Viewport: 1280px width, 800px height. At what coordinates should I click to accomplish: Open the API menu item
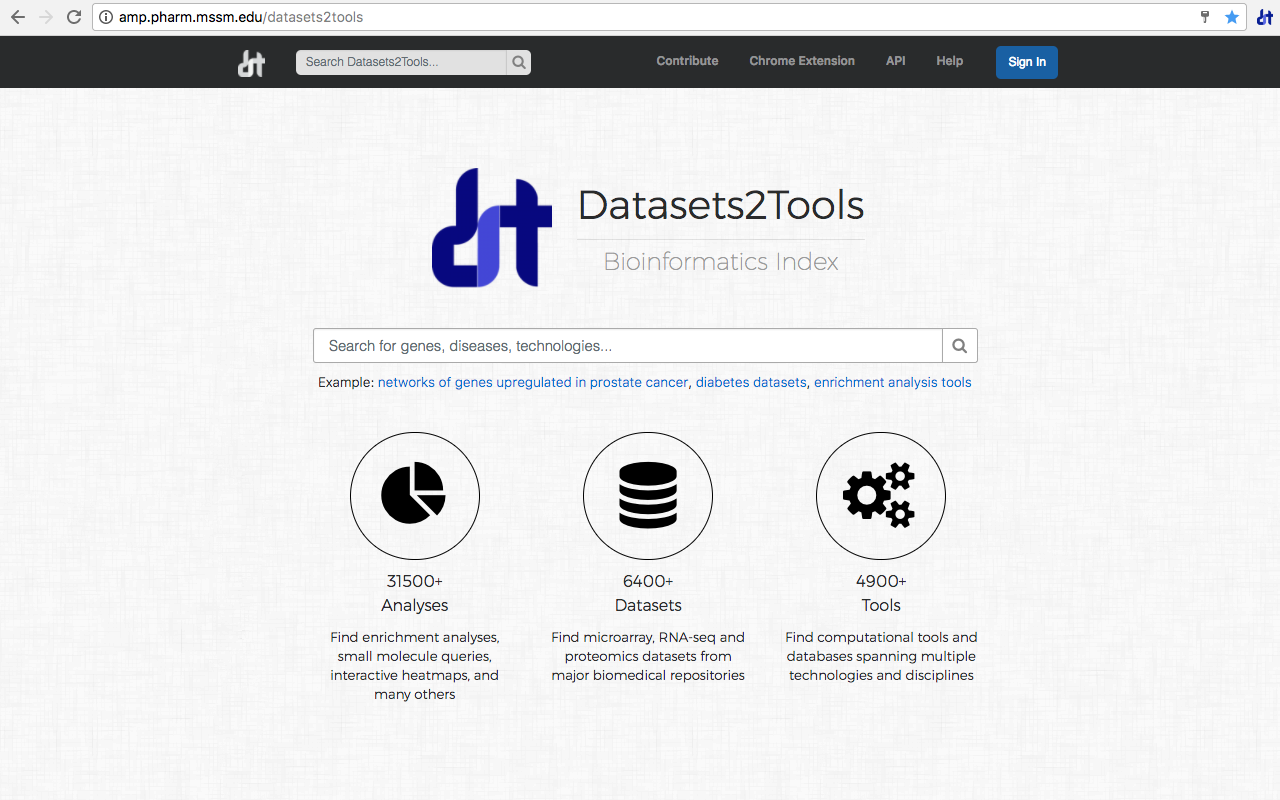(x=895, y=61)
